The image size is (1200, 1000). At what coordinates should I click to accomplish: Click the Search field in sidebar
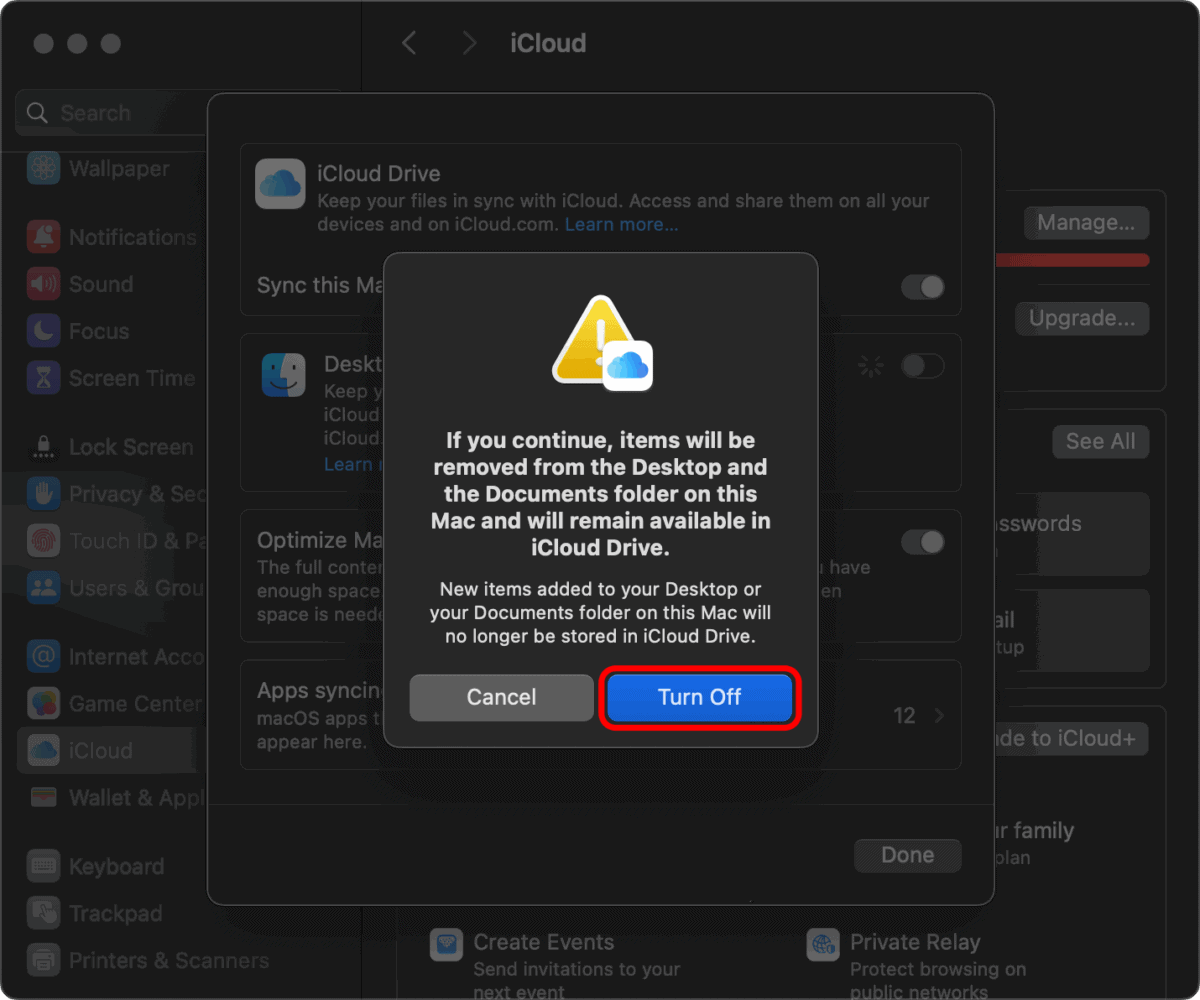(x=112, y=113)
